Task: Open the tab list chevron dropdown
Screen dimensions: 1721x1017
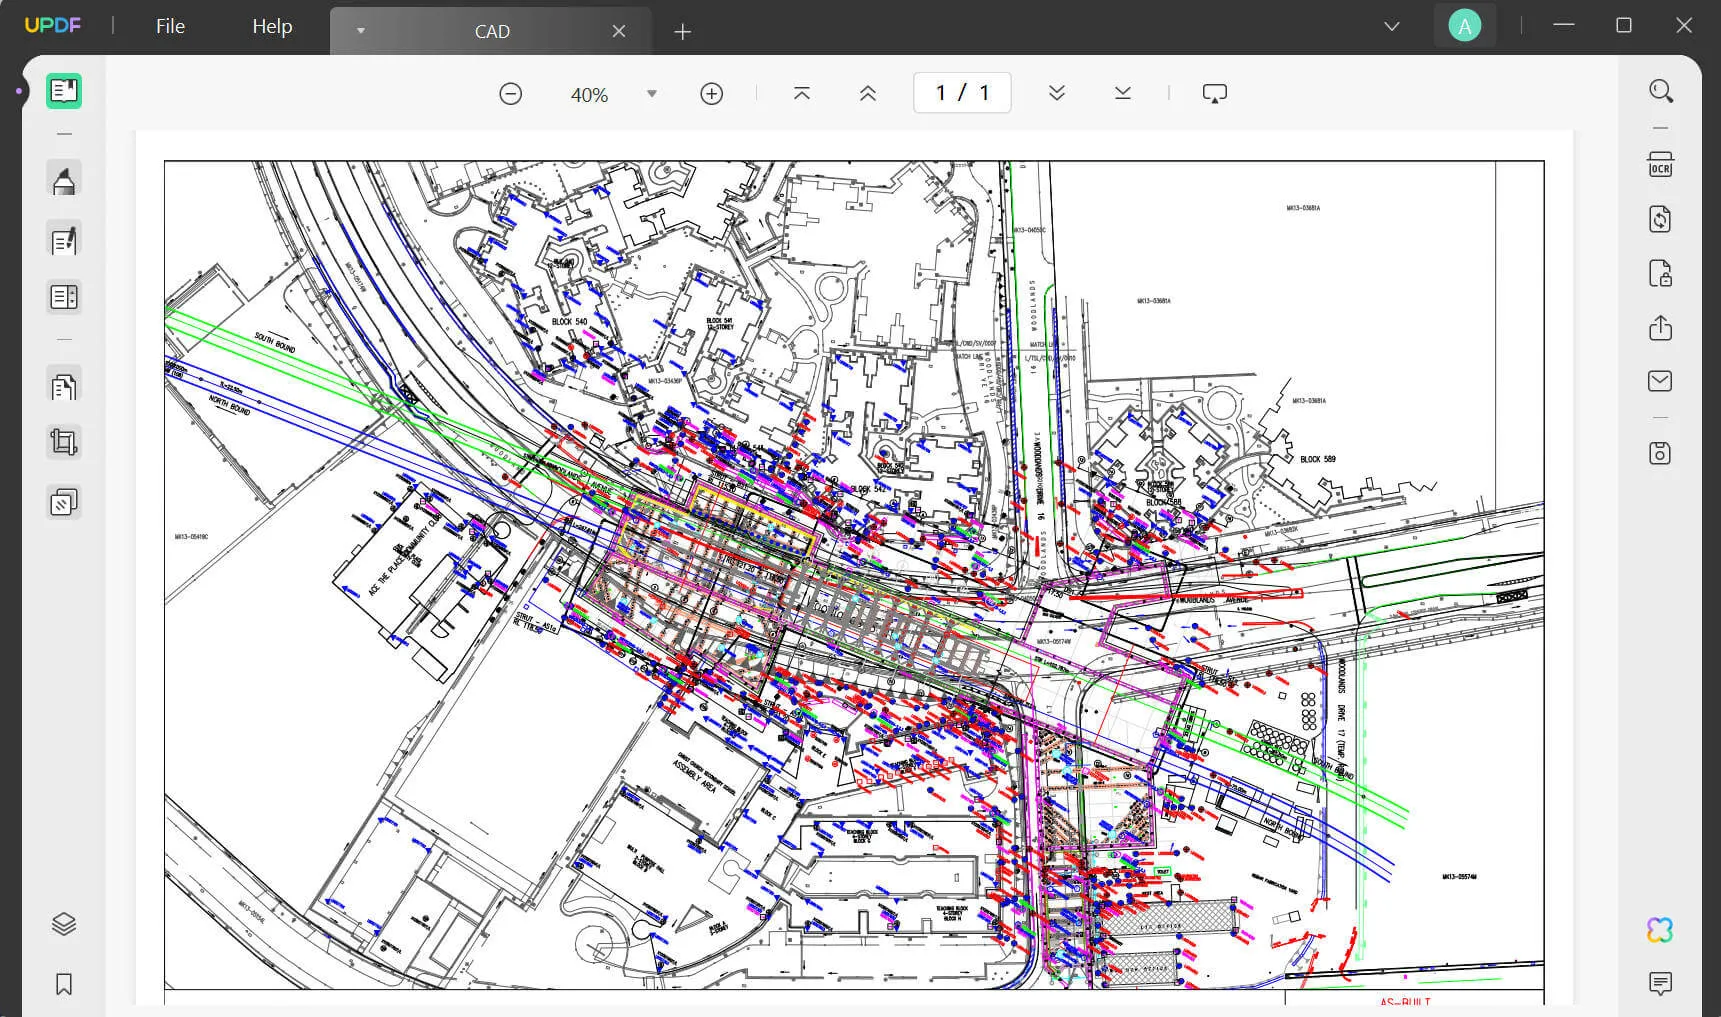Action: (x=1392, y=27)
